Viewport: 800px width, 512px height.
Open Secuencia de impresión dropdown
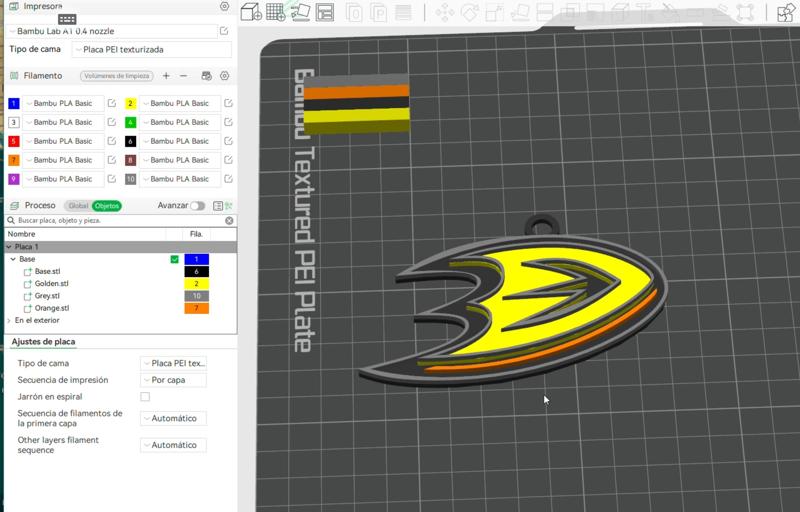coord(173,380)
